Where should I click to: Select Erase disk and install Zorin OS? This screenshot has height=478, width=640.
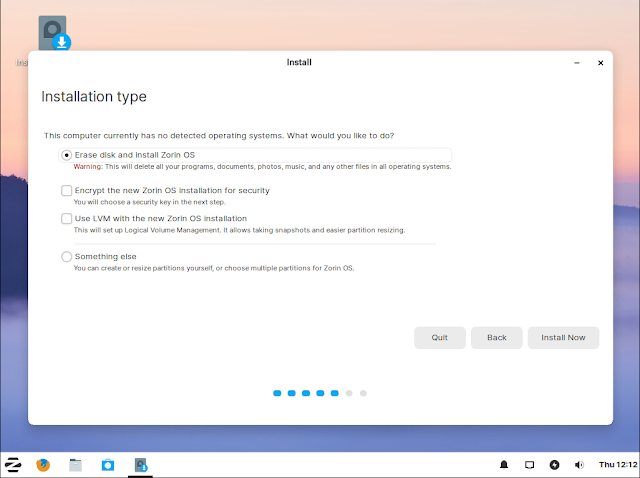67,155
